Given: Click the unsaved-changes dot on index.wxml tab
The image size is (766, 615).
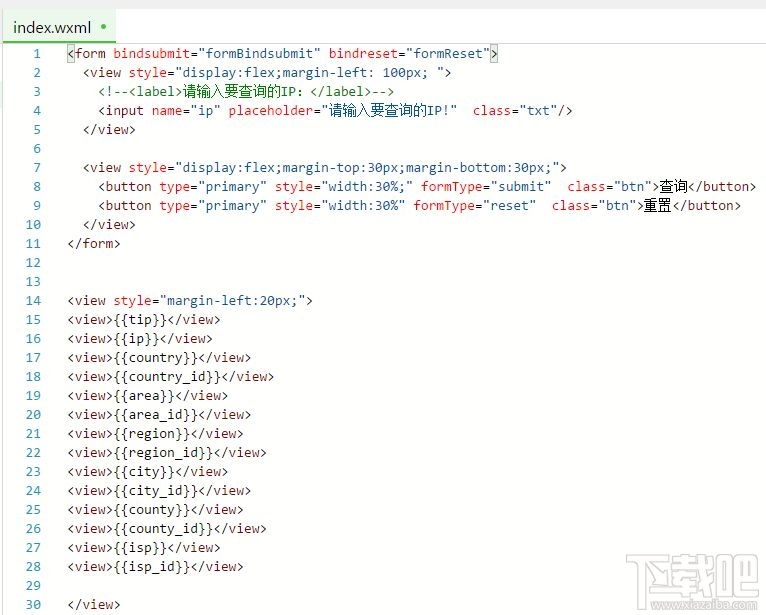Looking at the screenshot, I should click(x=104, y=27).
